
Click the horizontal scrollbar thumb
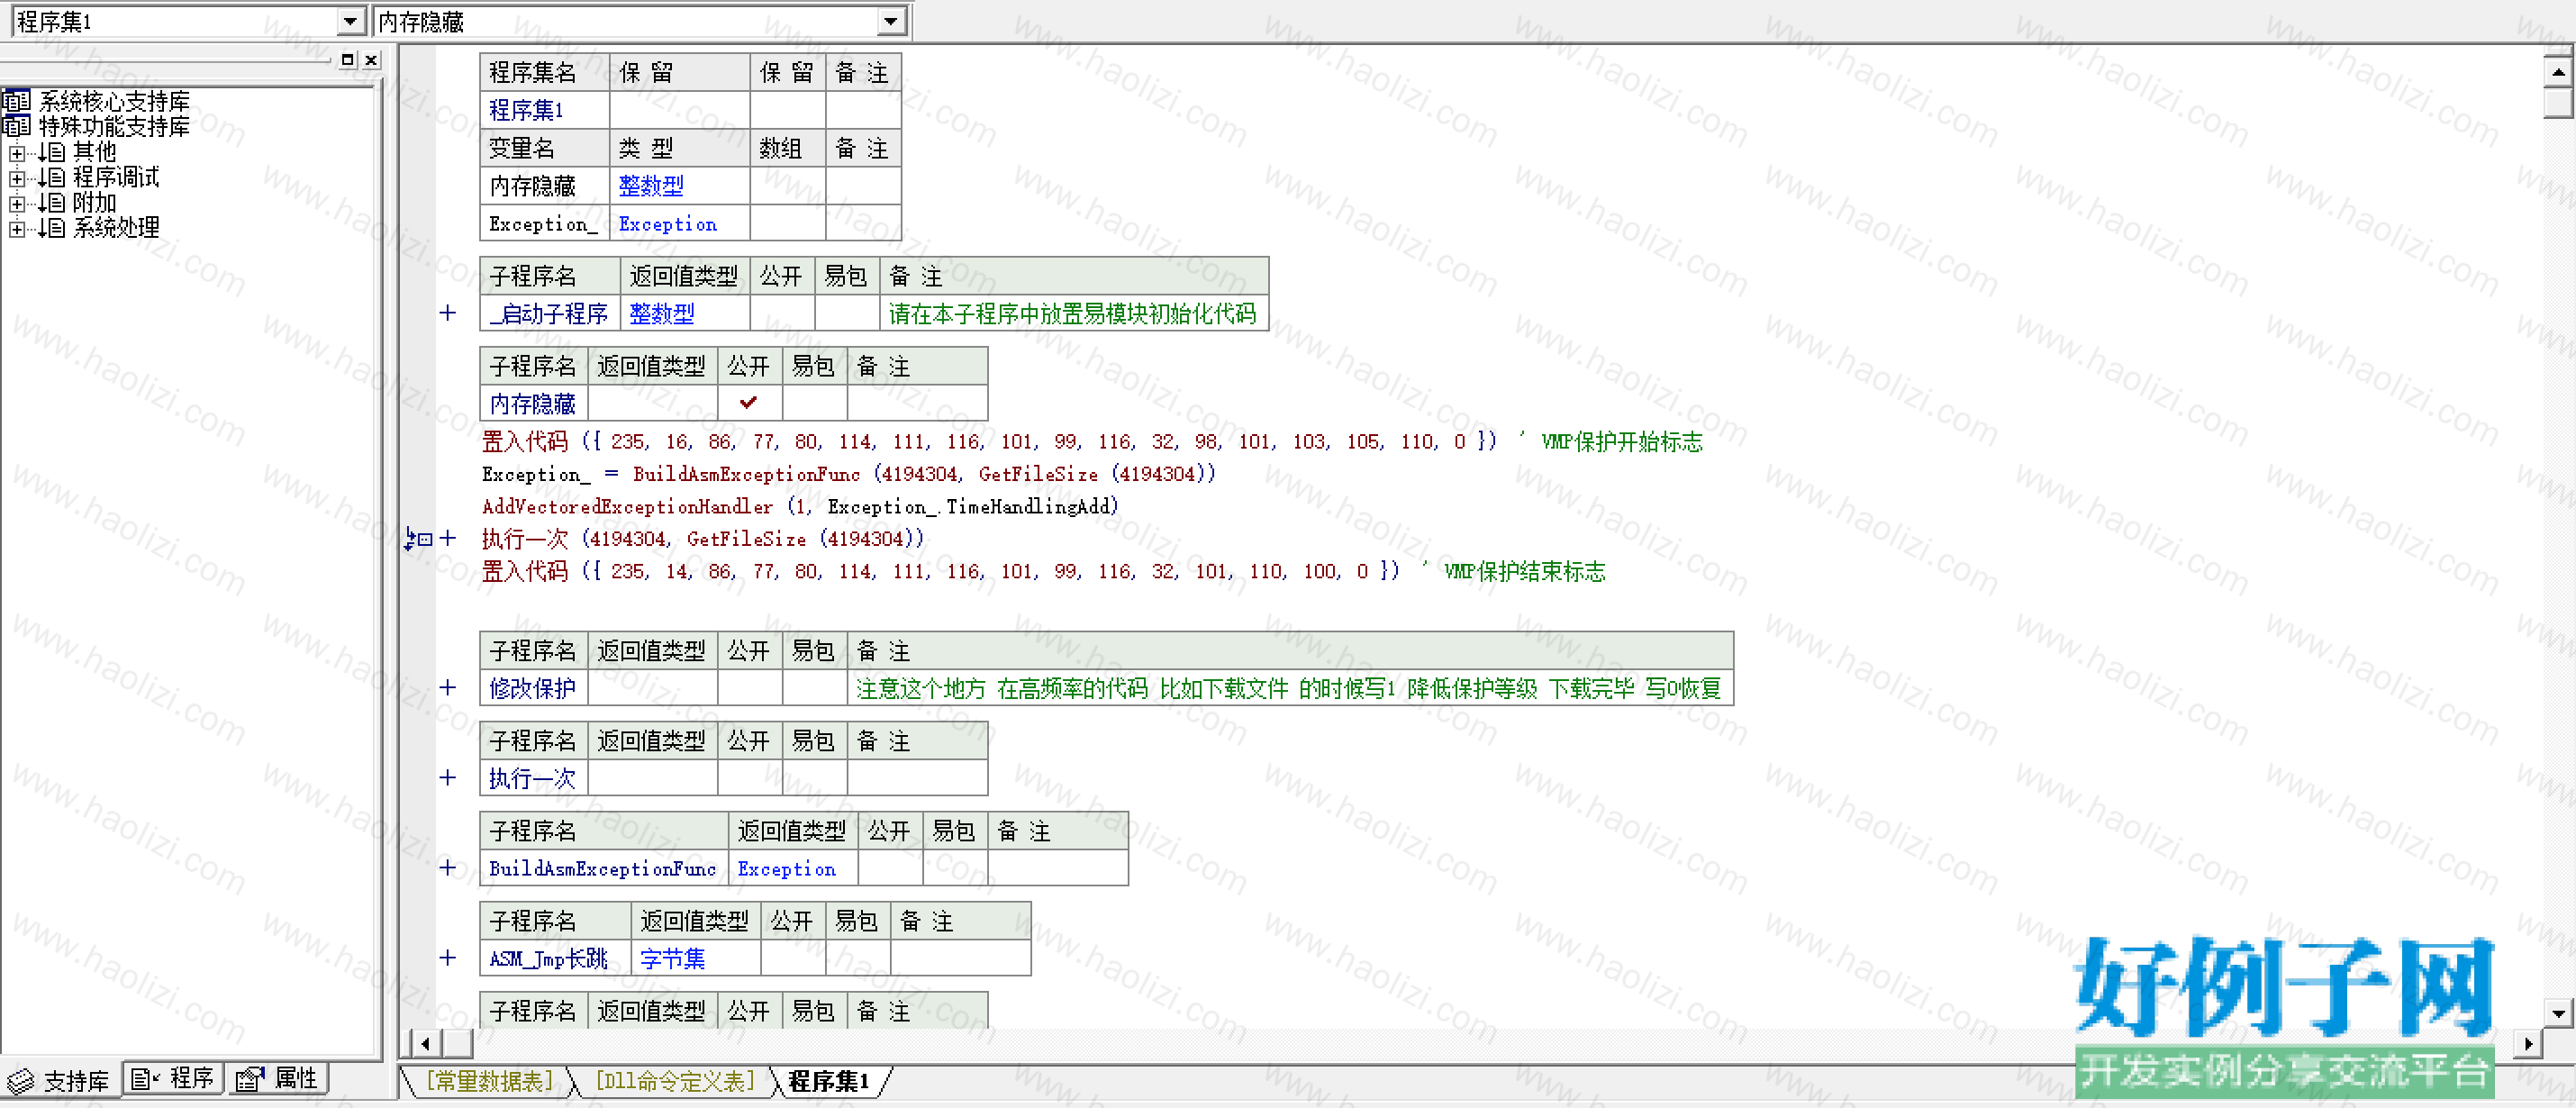pyautogui.click(x=458, y=1043)
